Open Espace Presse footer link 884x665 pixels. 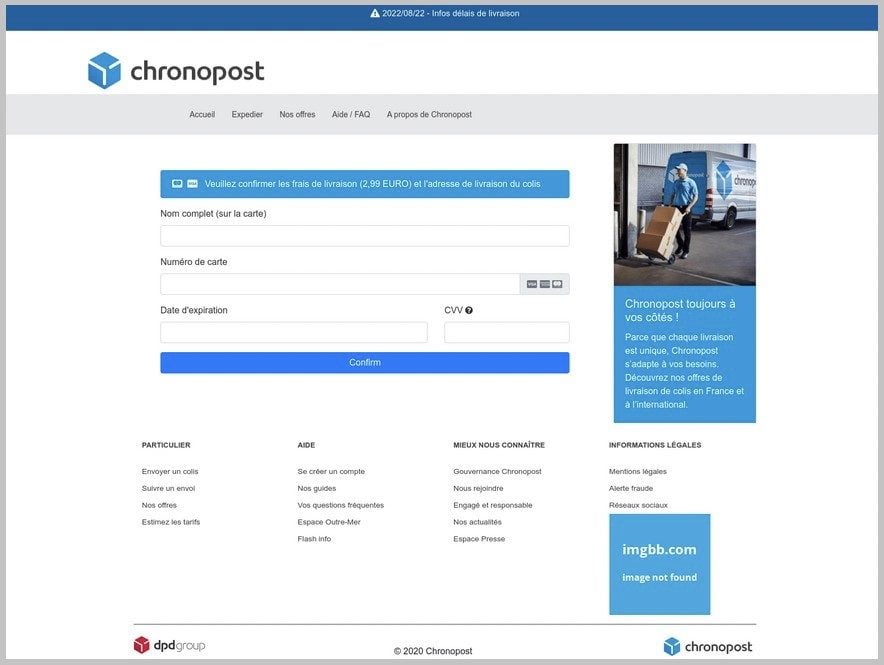[479, 539]
